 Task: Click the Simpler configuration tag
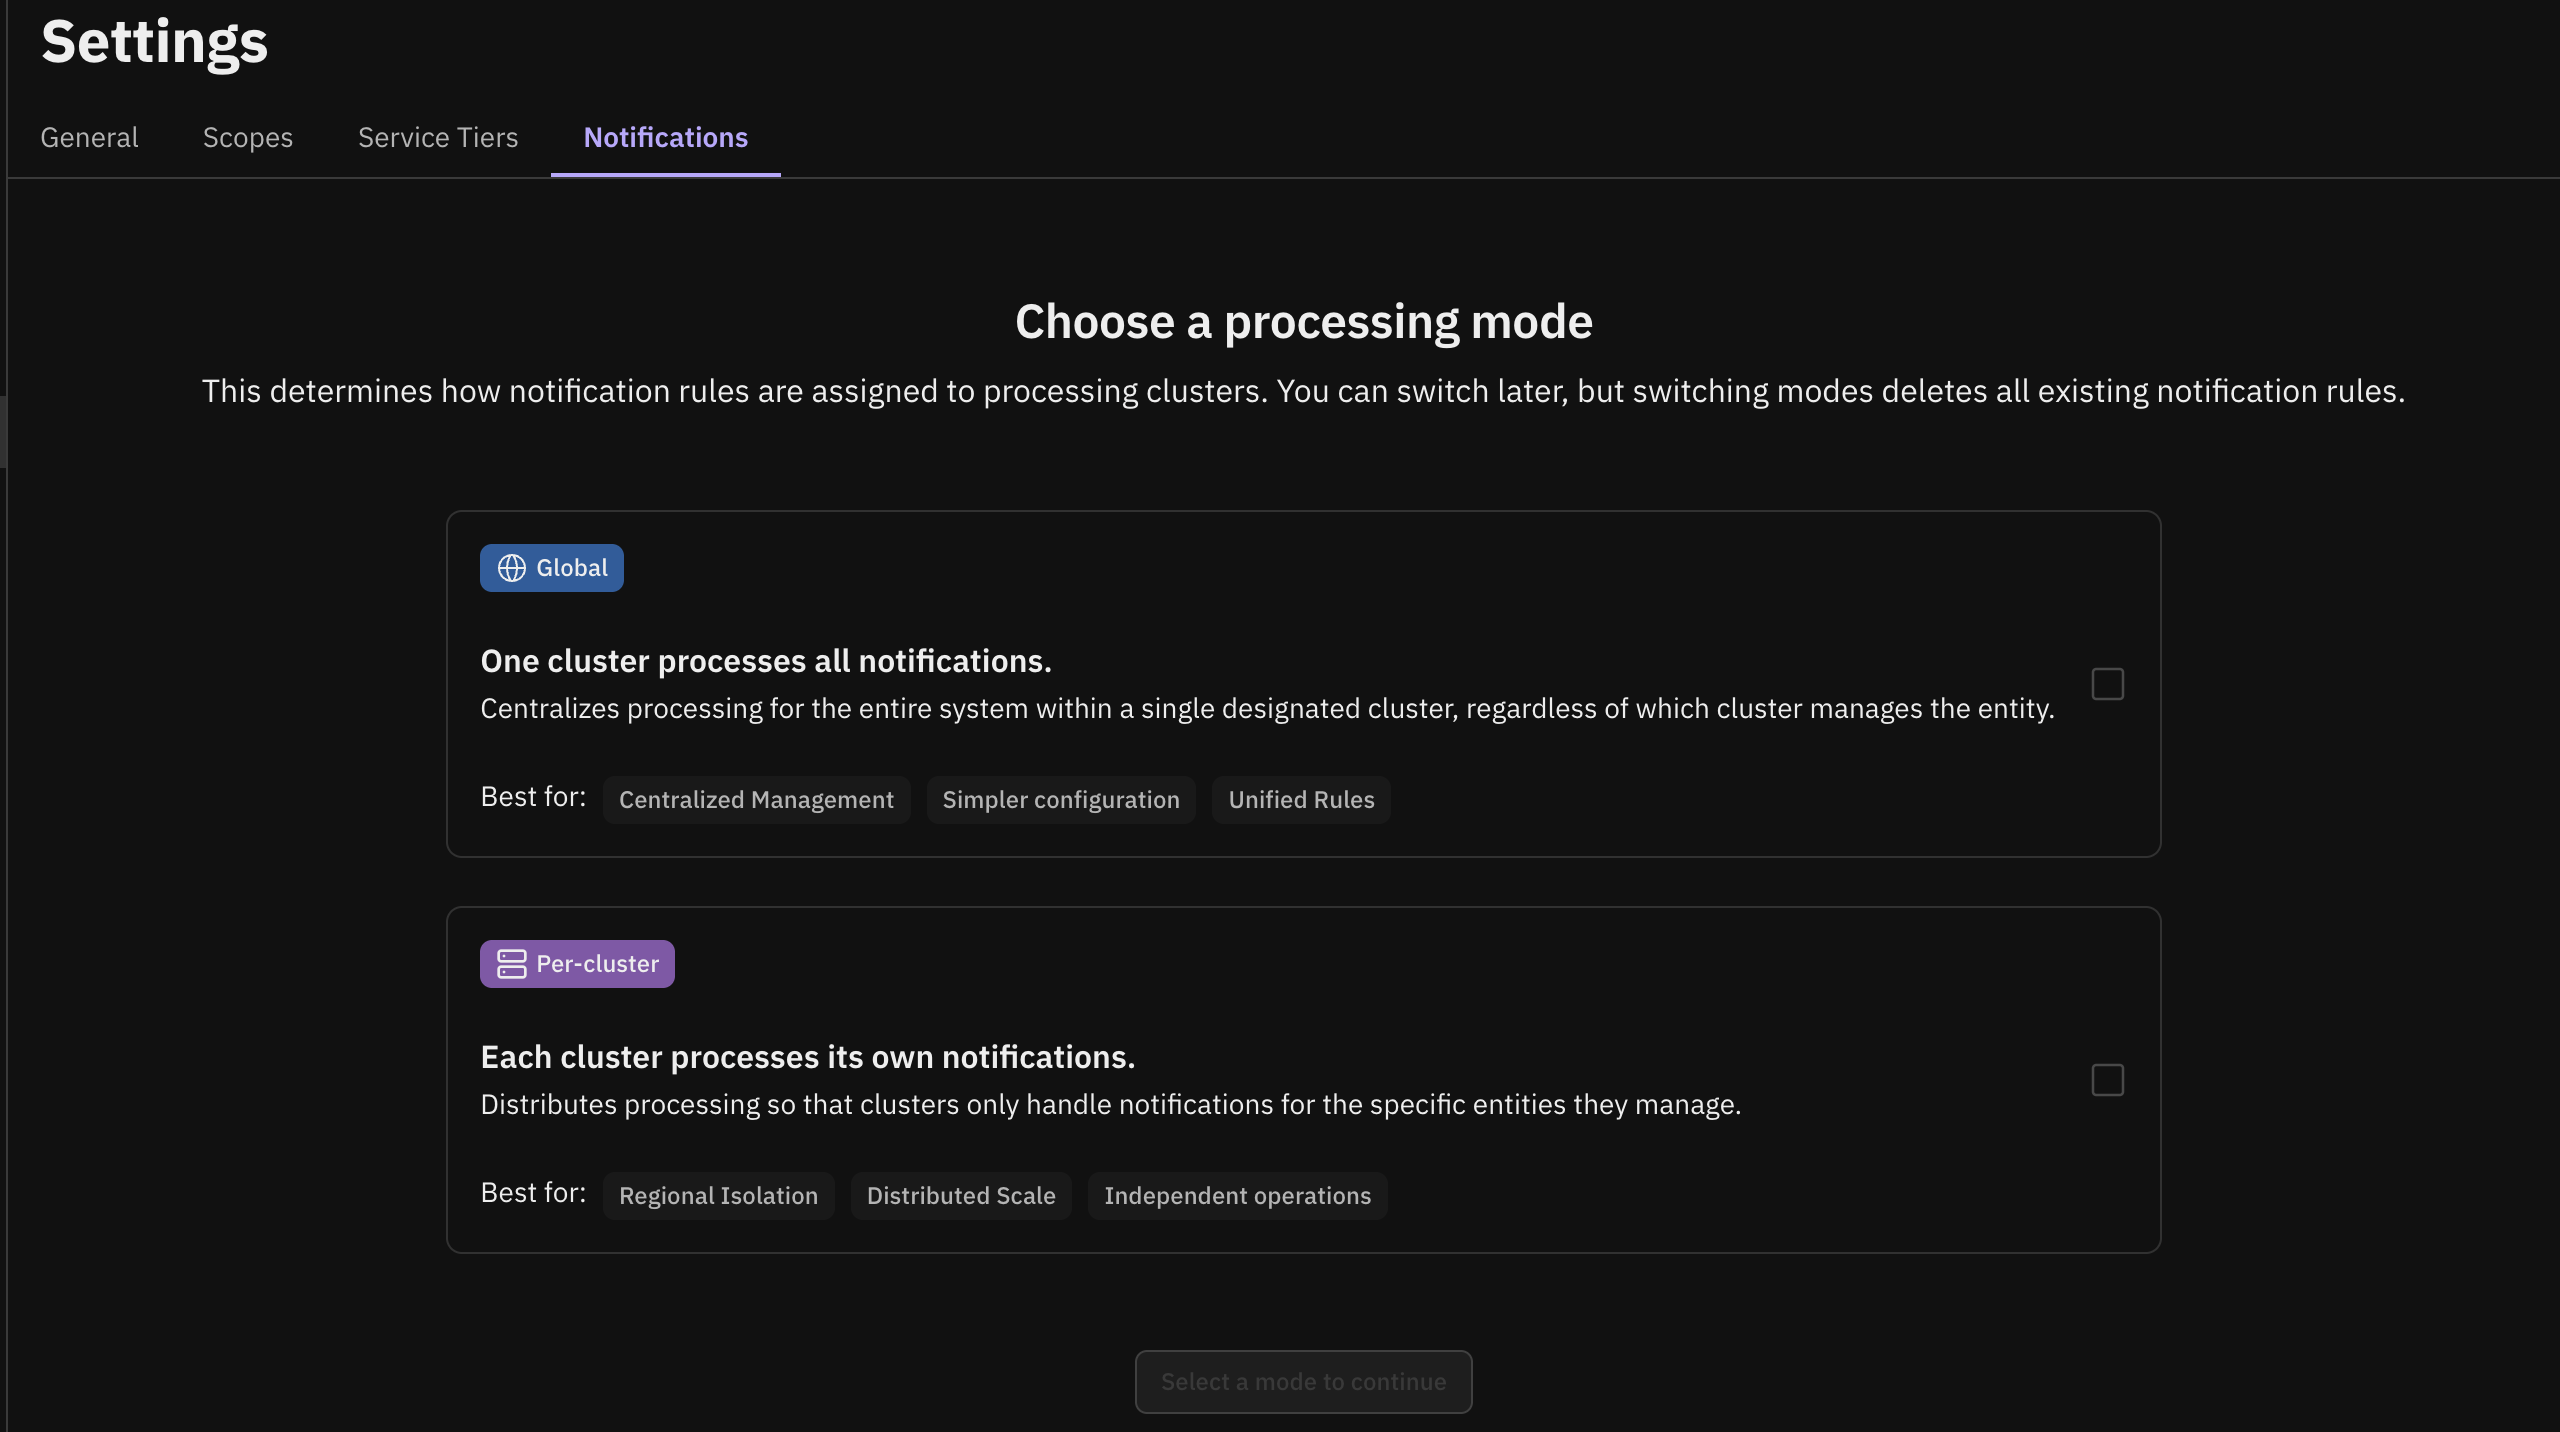point(1061,800)
